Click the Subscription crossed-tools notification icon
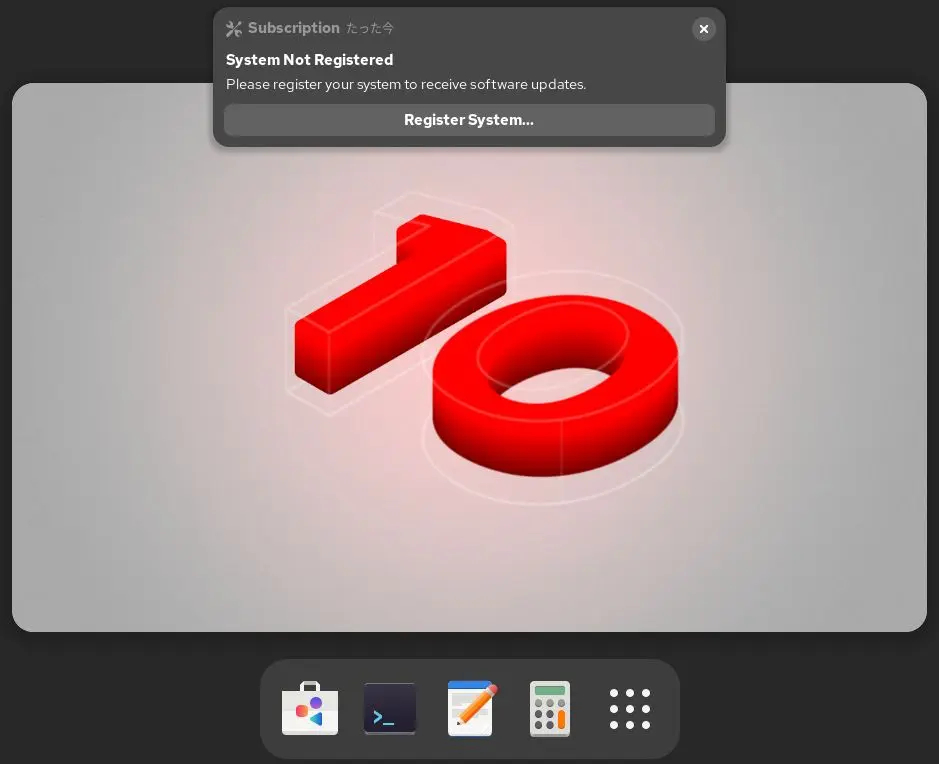Viewport: 939px width, 764px height. tap(234, 28)
